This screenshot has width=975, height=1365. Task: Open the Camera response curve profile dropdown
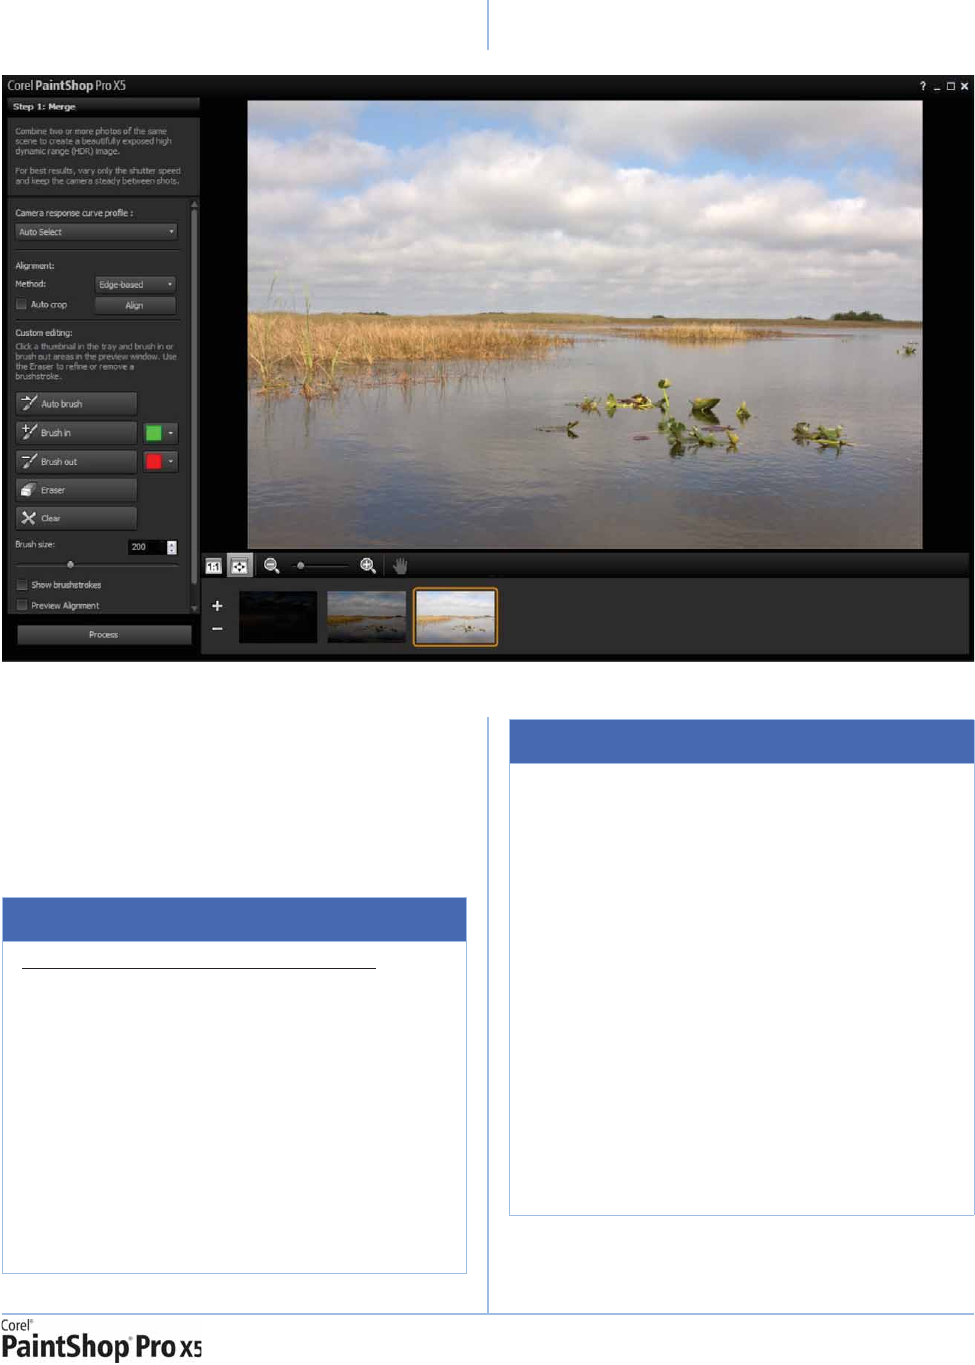pos(97,232)
